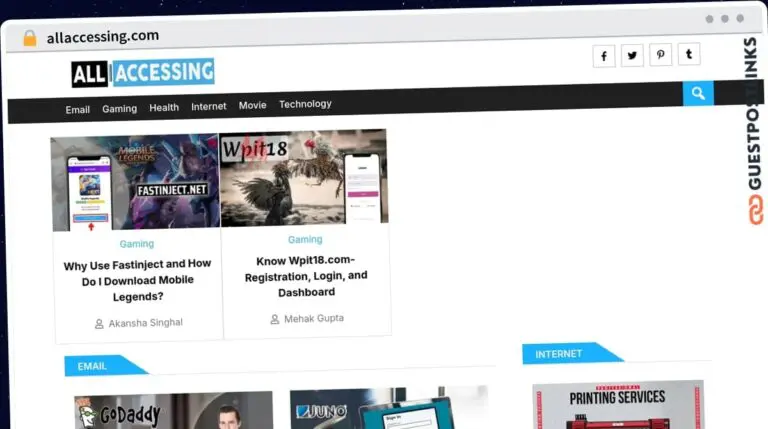Open the Technology navigation item
The image size is (768, 429).
[x=305, y=104]
